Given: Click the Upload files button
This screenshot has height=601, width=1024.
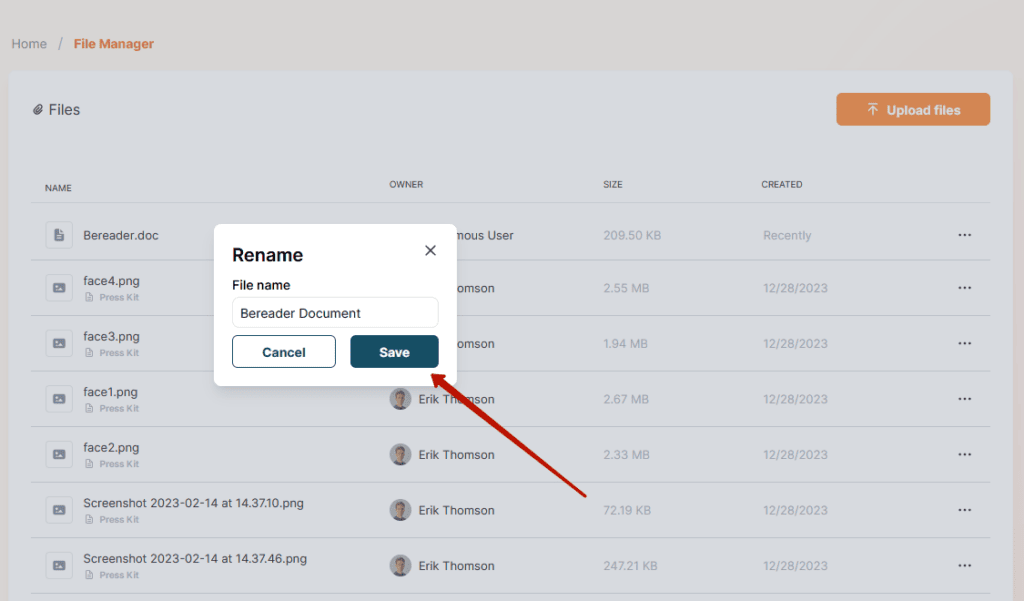Looking at the screenshot, I should point(913,110).
